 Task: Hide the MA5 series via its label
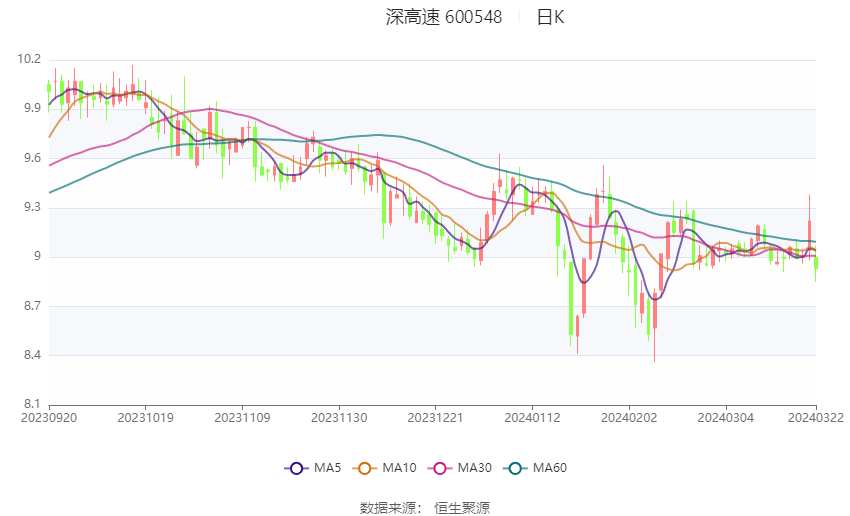pos(327,468)
